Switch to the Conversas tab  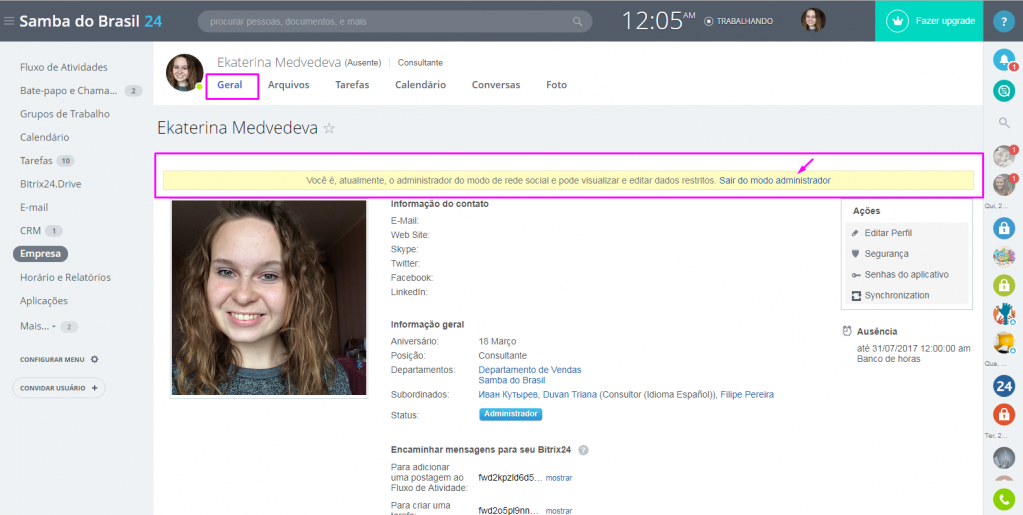496,85
